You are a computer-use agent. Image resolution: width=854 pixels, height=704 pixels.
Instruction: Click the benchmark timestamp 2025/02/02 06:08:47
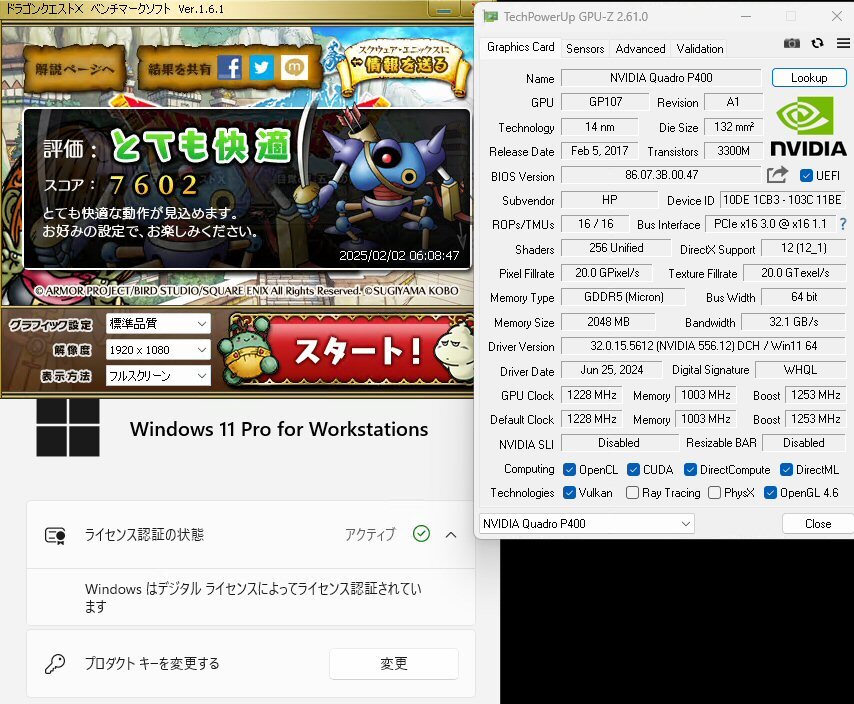click(399, 255)
